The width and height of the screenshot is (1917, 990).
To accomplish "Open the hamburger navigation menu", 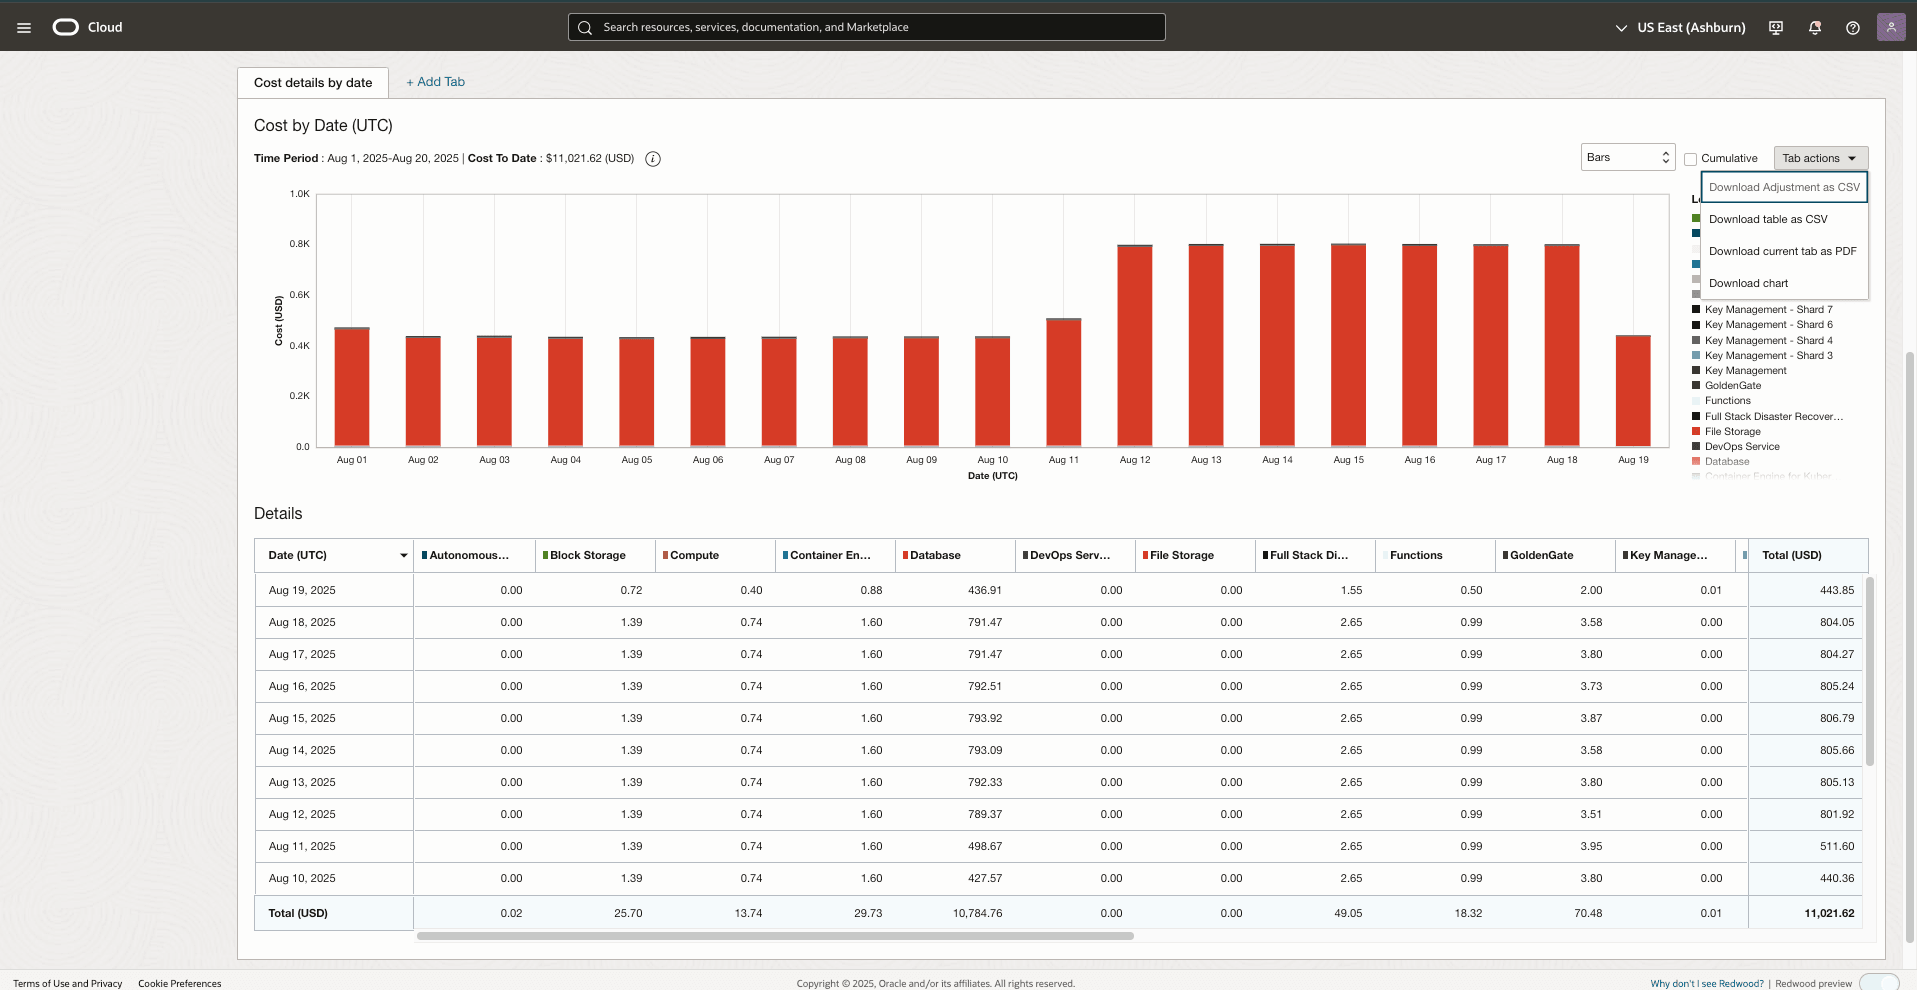I will coord(24,28).
